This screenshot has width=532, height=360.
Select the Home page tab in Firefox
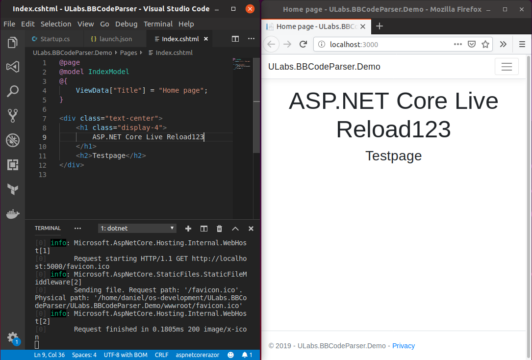click(316, 26)
